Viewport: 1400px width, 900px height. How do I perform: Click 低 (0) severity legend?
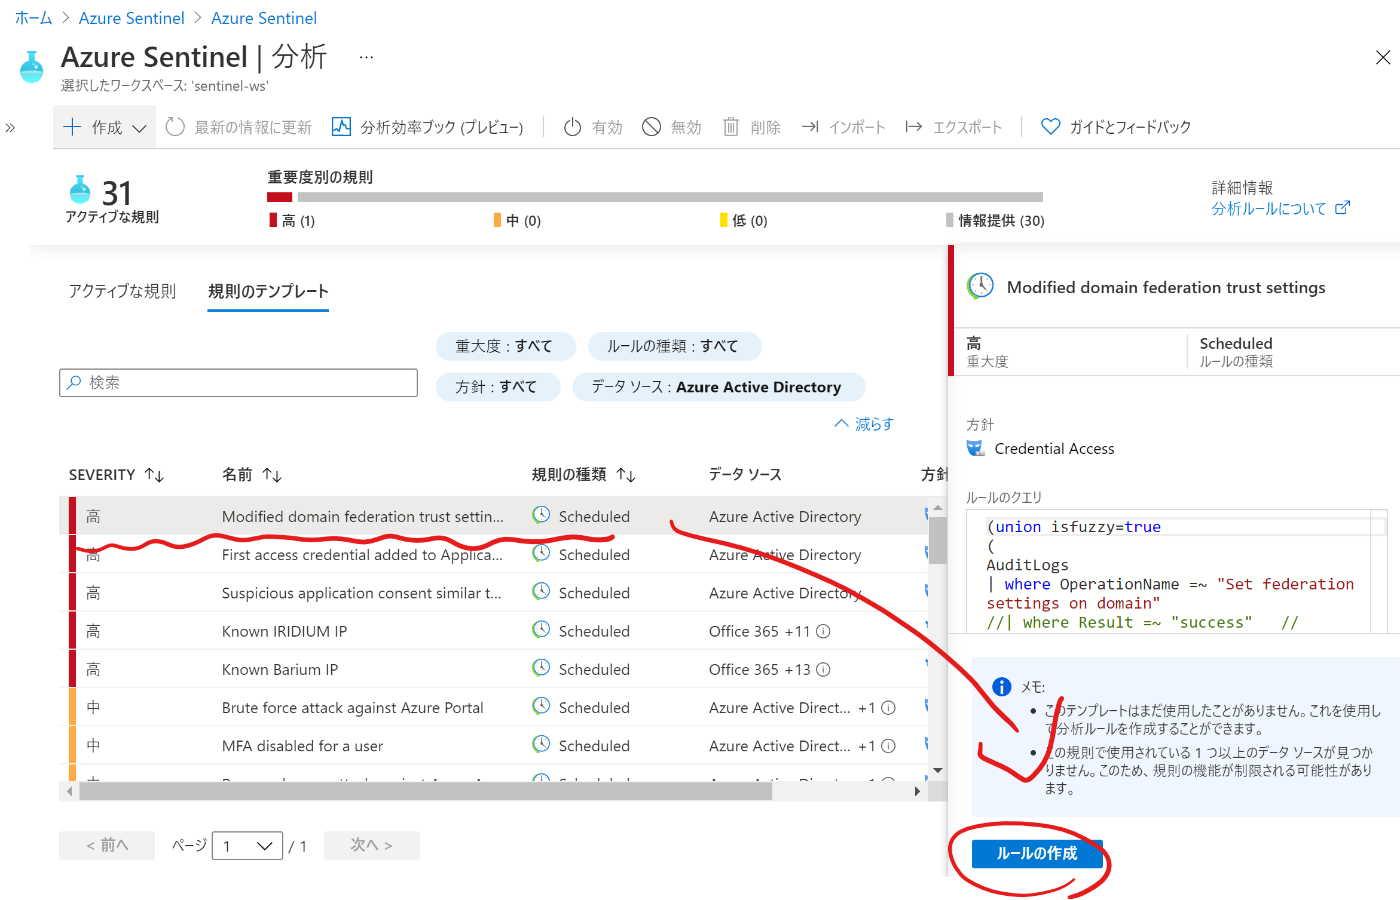744,220
